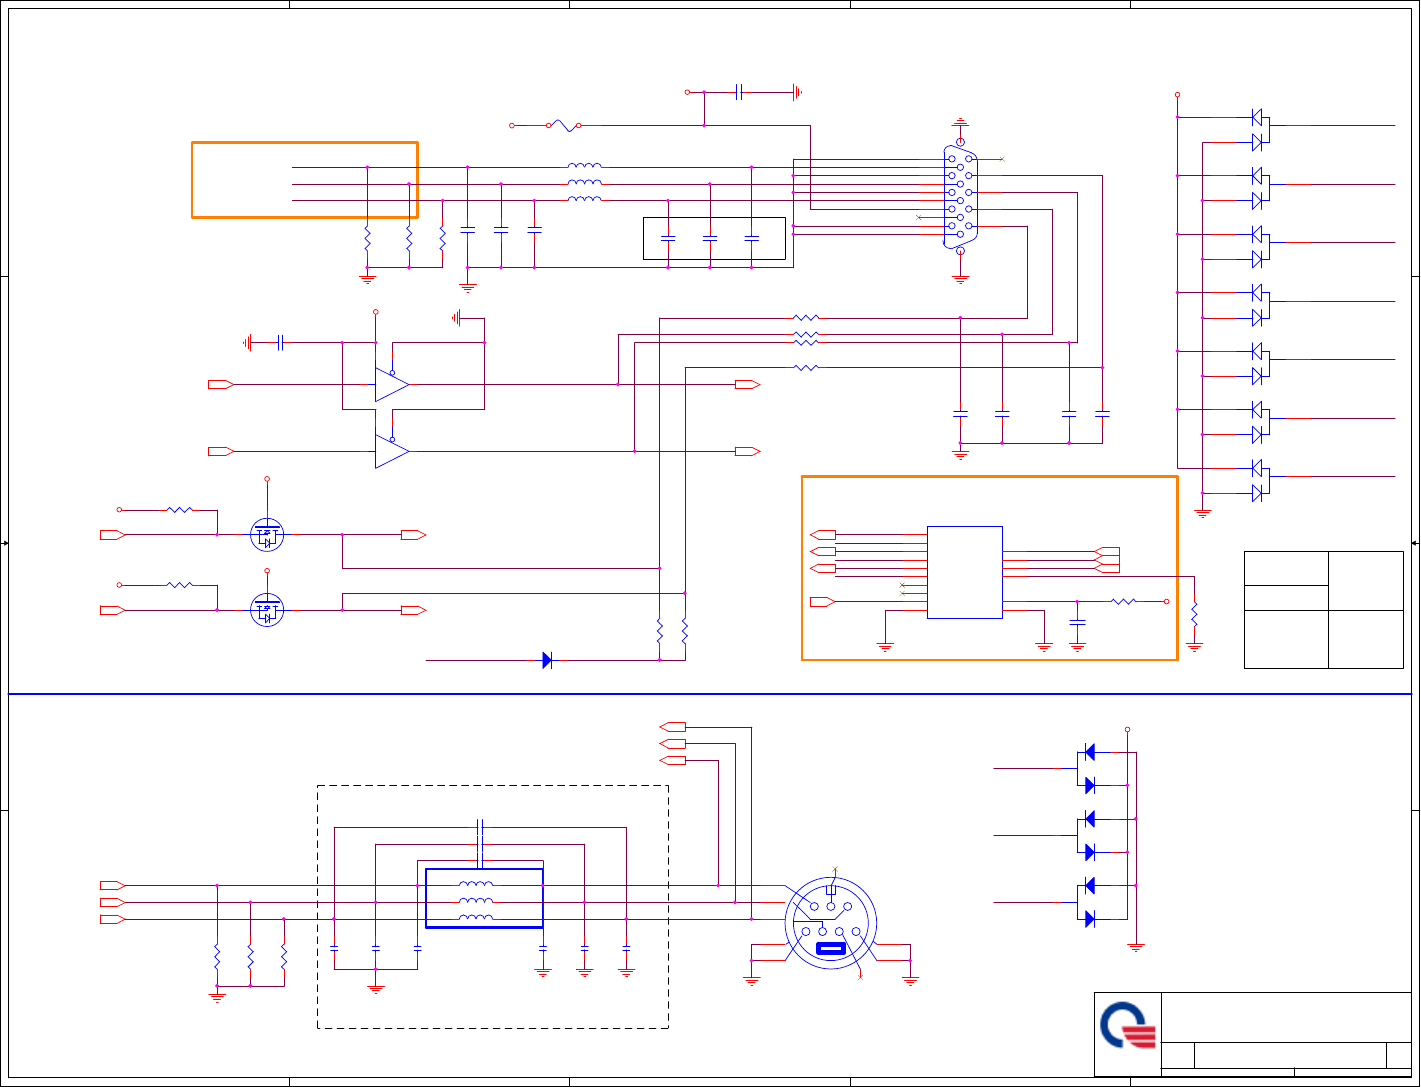The height and width of the screenshot is (1087, 1421).
Task: Select the lone solid diode below the MOSFETs
Action: pyautogui.click(x=547, y=660)
